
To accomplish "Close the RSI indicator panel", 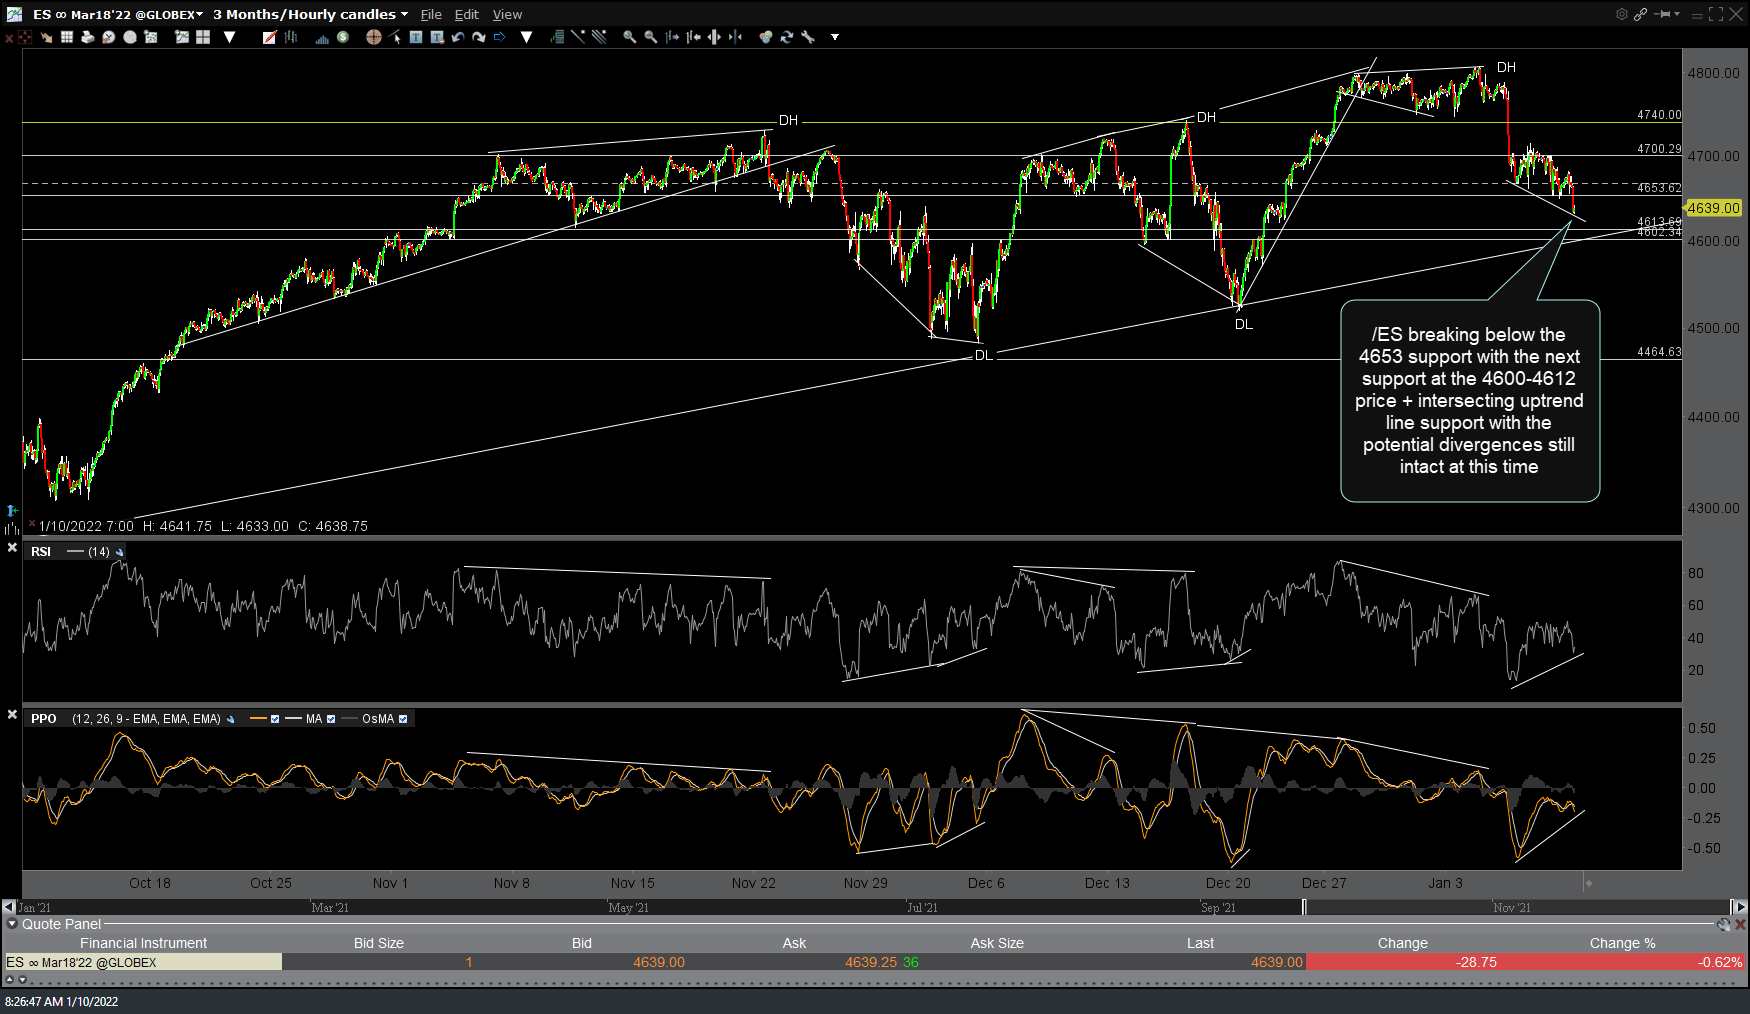I will (12, 547).
